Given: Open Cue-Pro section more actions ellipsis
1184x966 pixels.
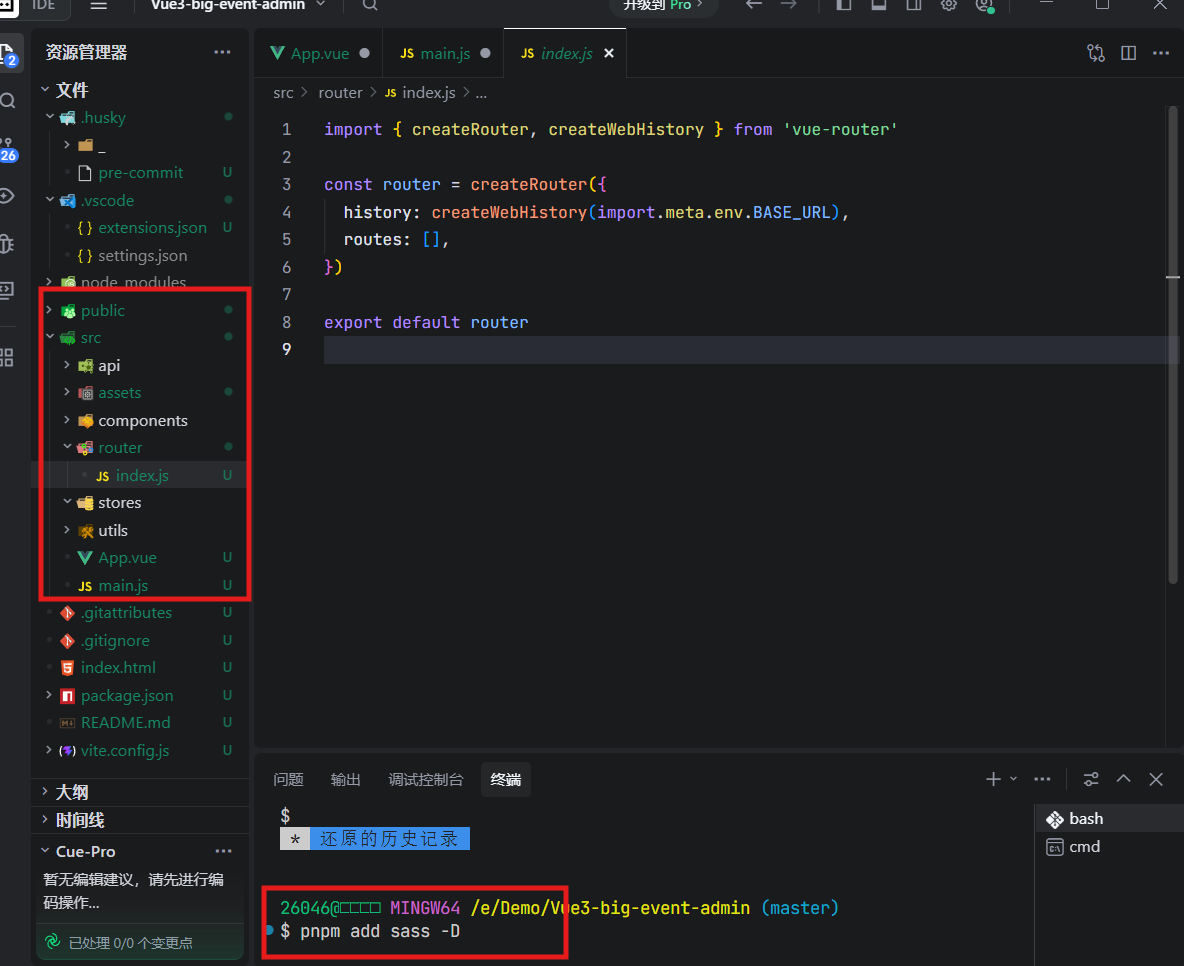Looking at the screenshot, I should (224, 851).
